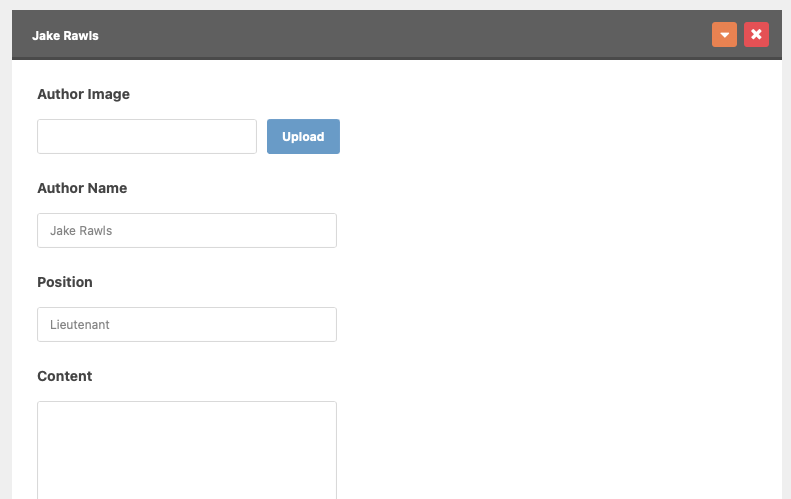Click the Position label
This screenshot has height=499, width=791.
point(65,282)
